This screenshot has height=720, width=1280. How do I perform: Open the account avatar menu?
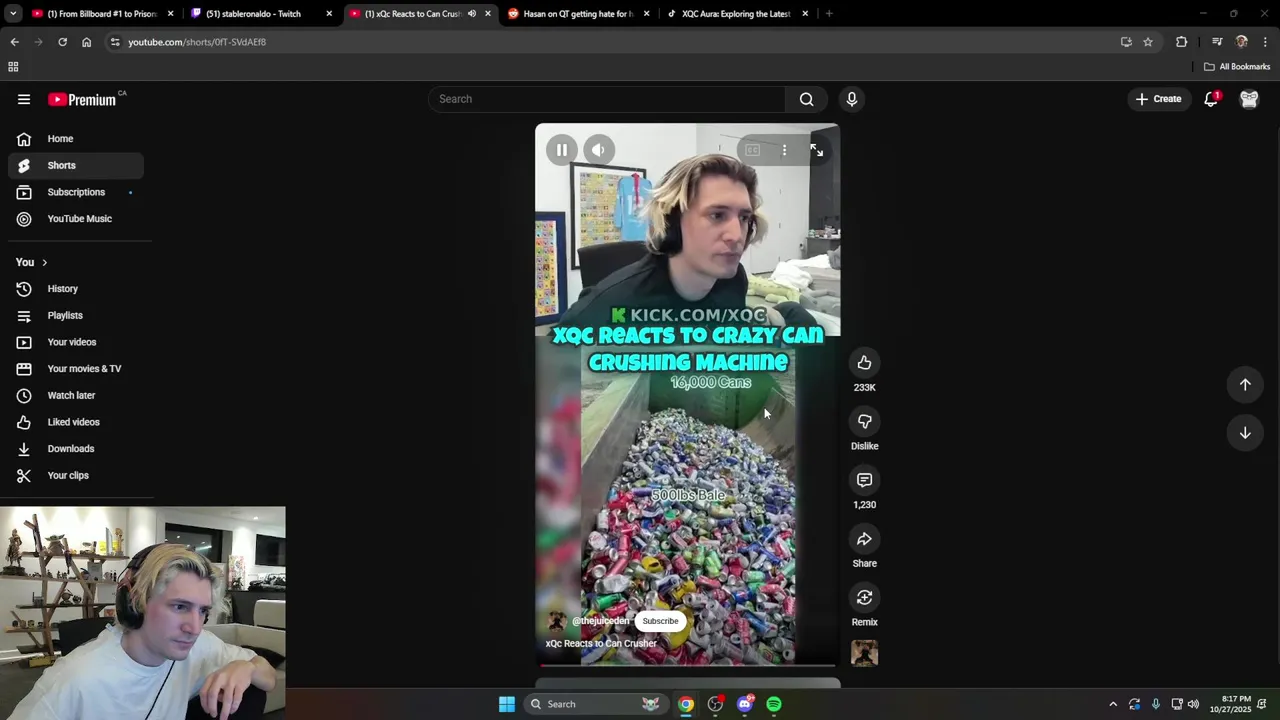click(x=1249, y=99)
